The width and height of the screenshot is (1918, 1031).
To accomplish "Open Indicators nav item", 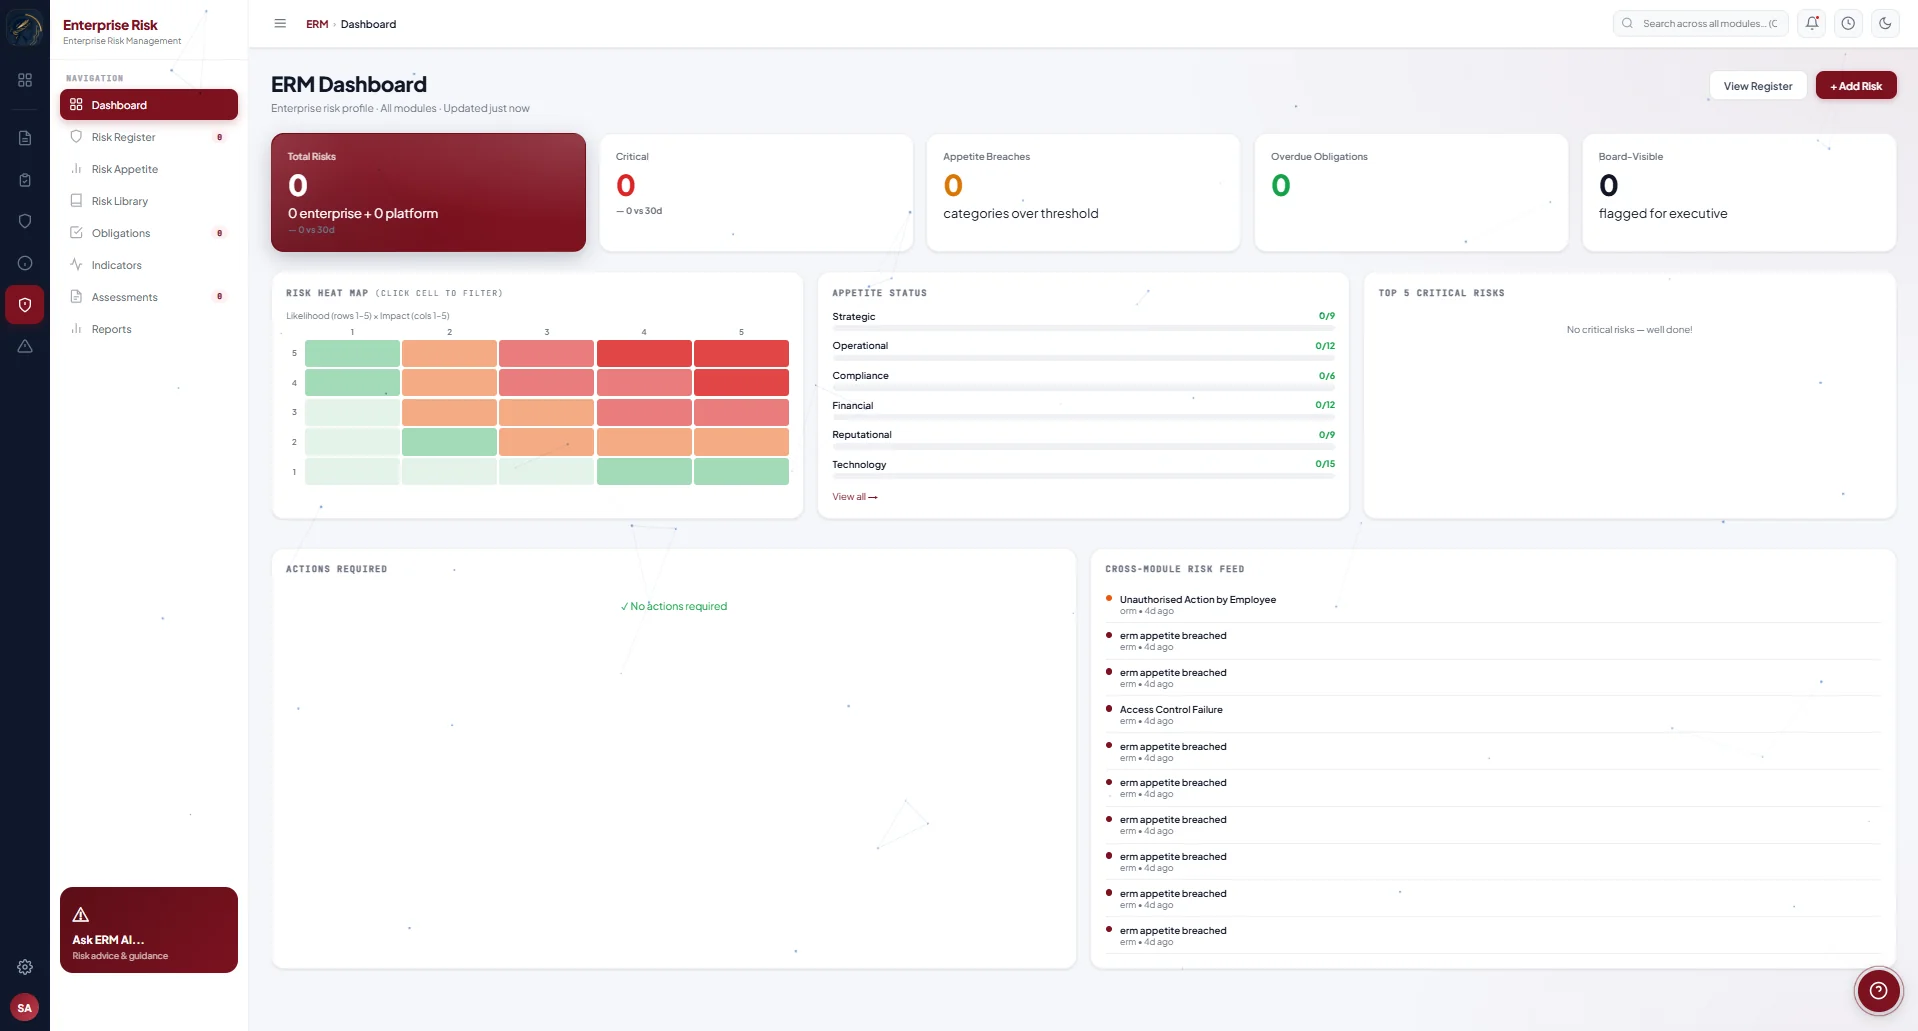I will tap(149, 265).
